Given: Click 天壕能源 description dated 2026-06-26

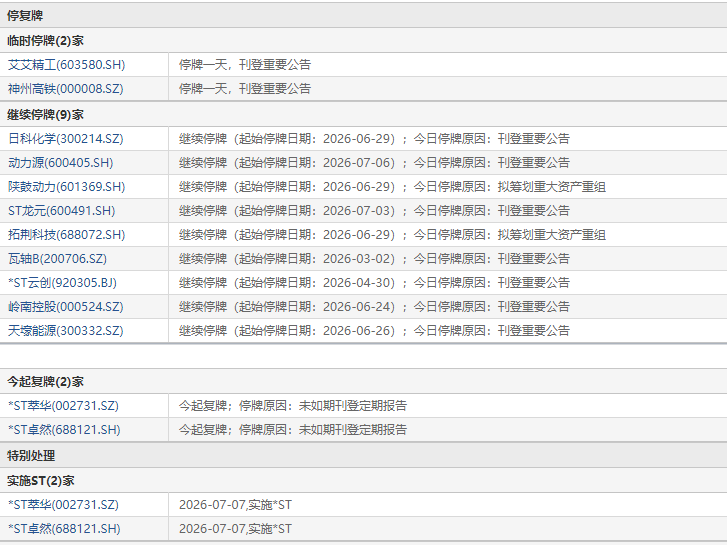Looking at the screenshot, I should pyautogui.click(x=374, y=331).
